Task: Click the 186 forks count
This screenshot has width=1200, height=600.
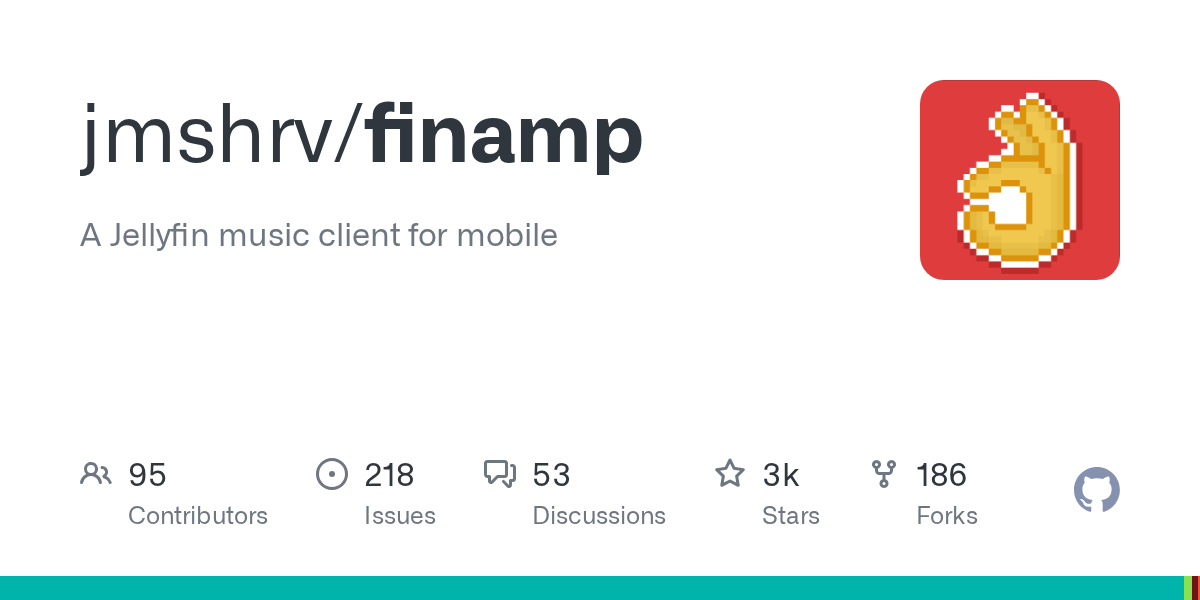Action: click(941, 475)
